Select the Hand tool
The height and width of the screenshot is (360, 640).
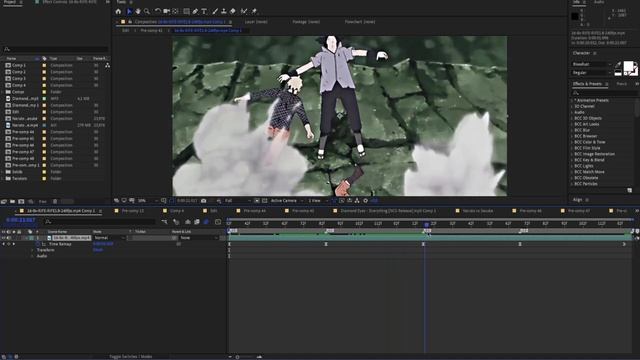click(x=138, y=11)
